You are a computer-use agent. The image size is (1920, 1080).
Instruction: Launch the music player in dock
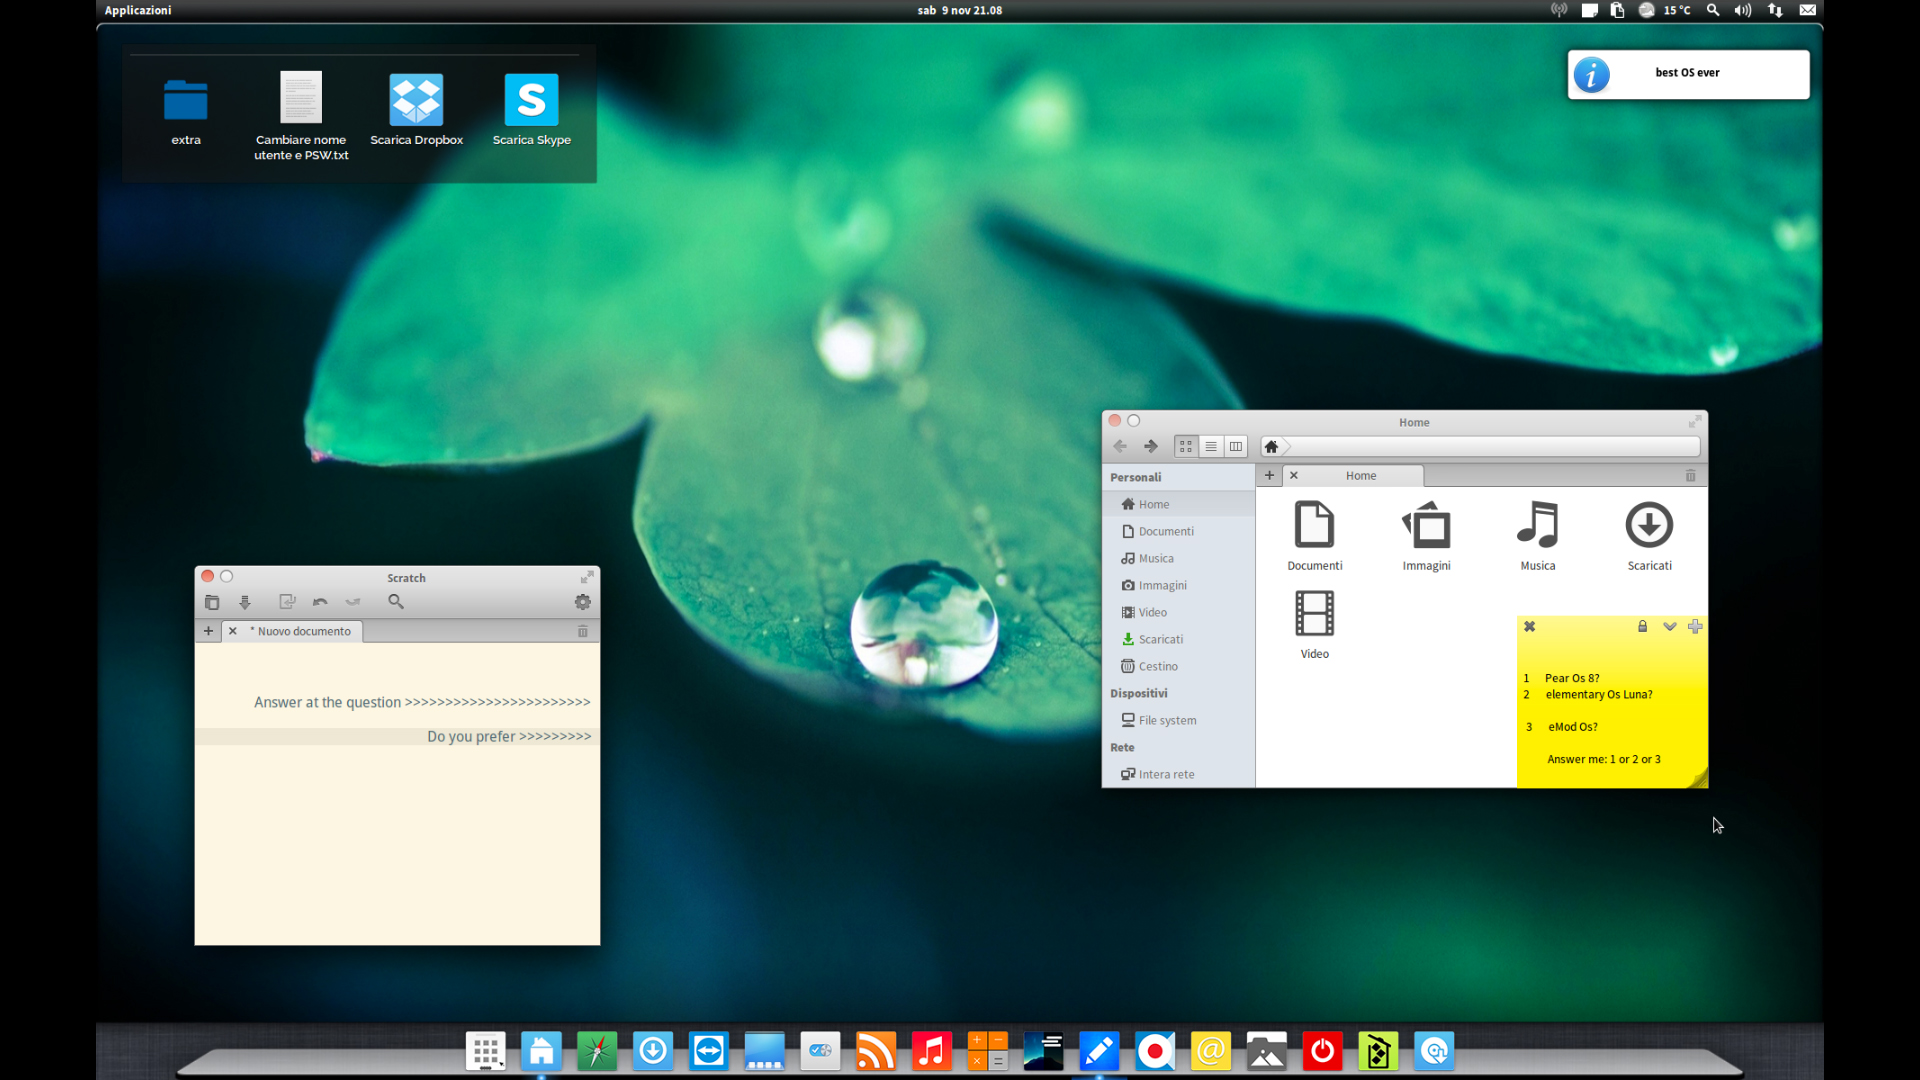click(931, 1051)
